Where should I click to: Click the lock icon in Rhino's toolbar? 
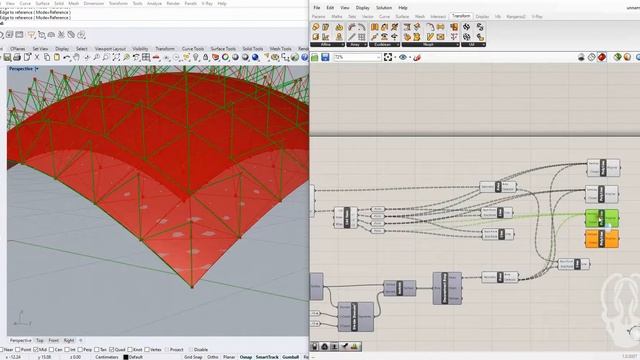(205, 58)
